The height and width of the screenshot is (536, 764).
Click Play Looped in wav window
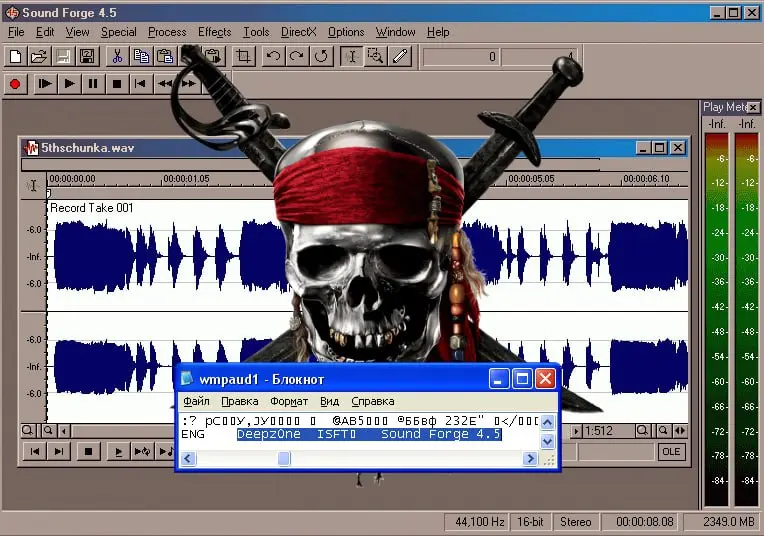(x=142, y=451)
